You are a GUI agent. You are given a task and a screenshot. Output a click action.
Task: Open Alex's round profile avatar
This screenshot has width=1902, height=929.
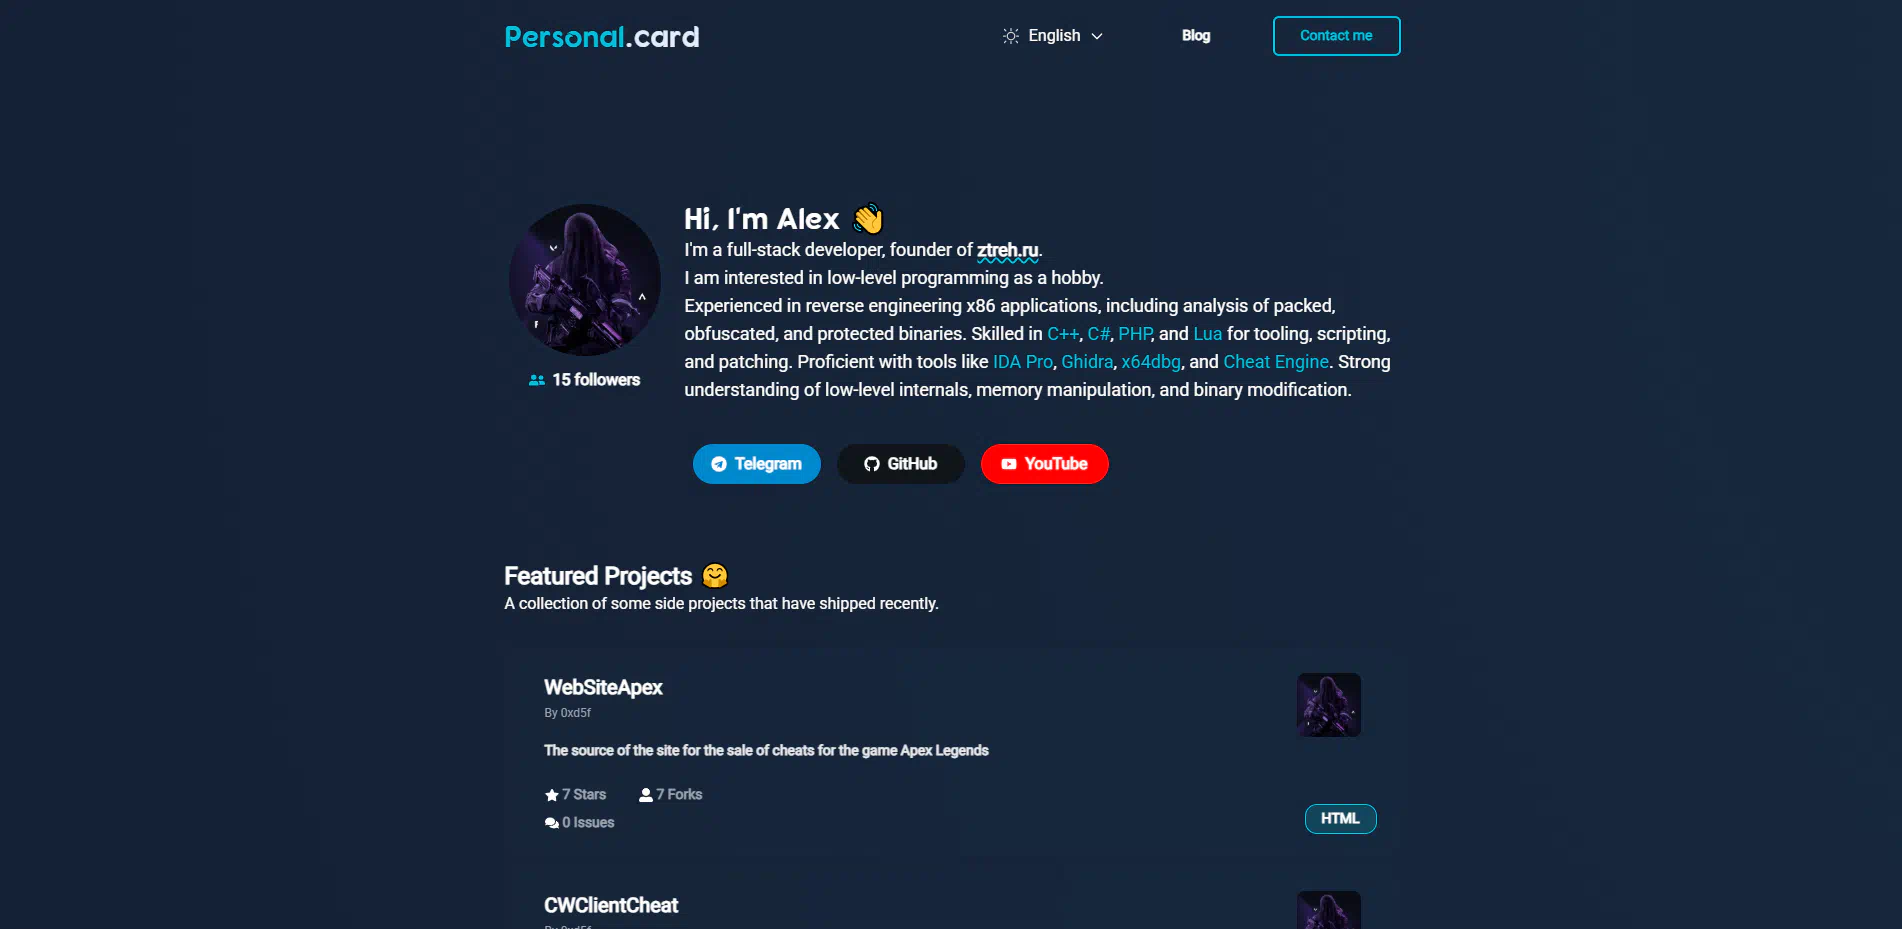coord(585,280)
